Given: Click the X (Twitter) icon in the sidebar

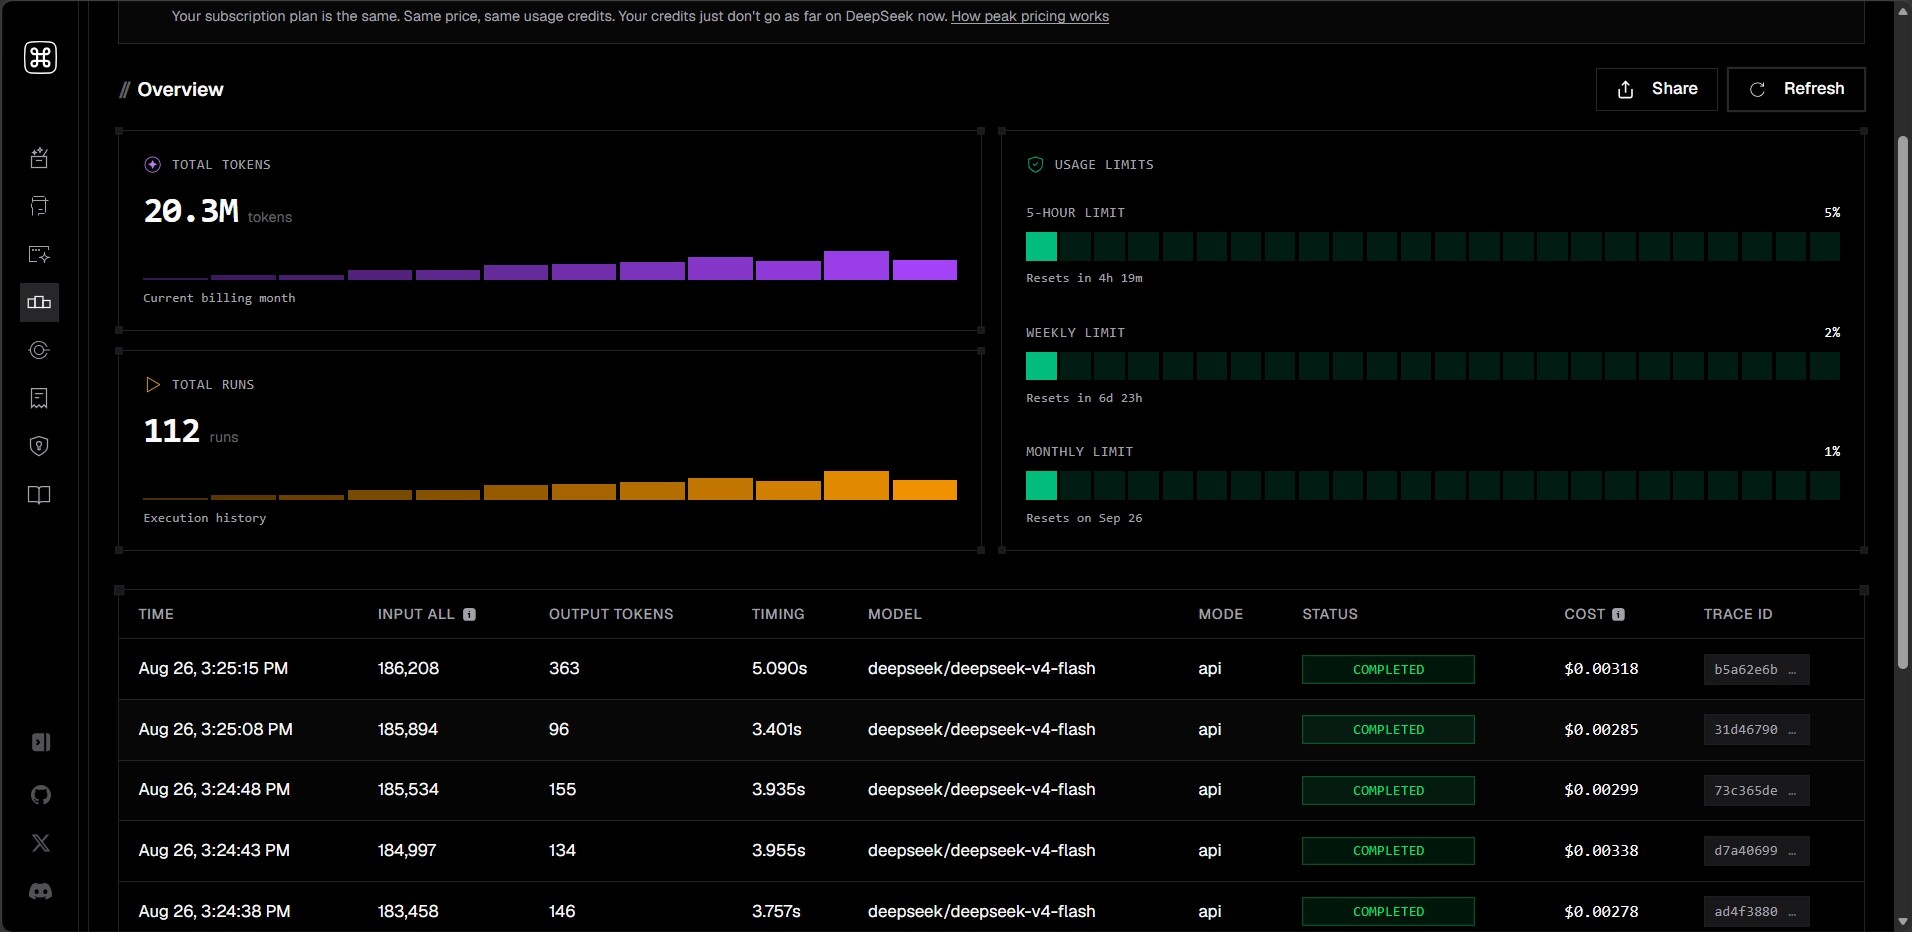Looking at the screenshot, I should click(x=40, y=843).
